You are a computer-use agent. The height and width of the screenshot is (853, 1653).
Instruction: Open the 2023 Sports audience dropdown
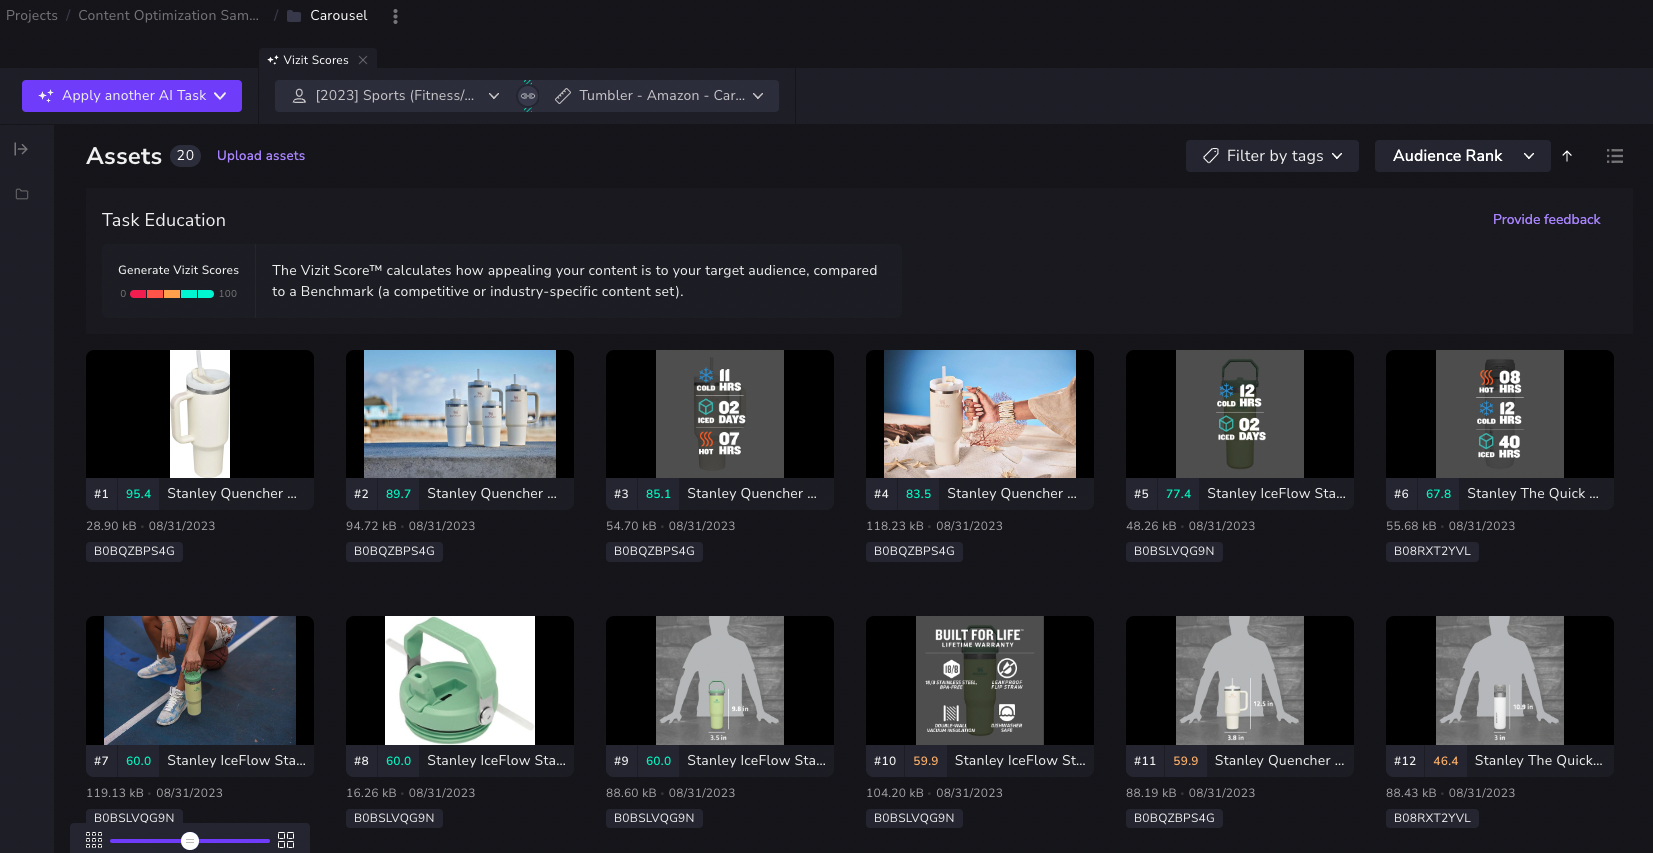(395, 96)
